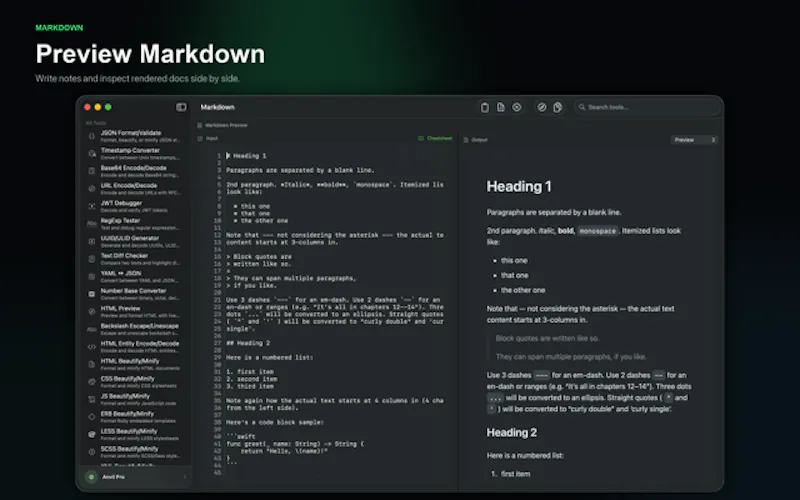Open Timestamp Converter tool

[134, 154]
